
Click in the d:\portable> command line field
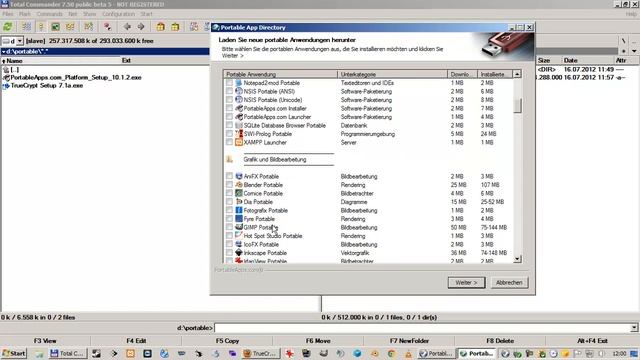click(422, 328)
